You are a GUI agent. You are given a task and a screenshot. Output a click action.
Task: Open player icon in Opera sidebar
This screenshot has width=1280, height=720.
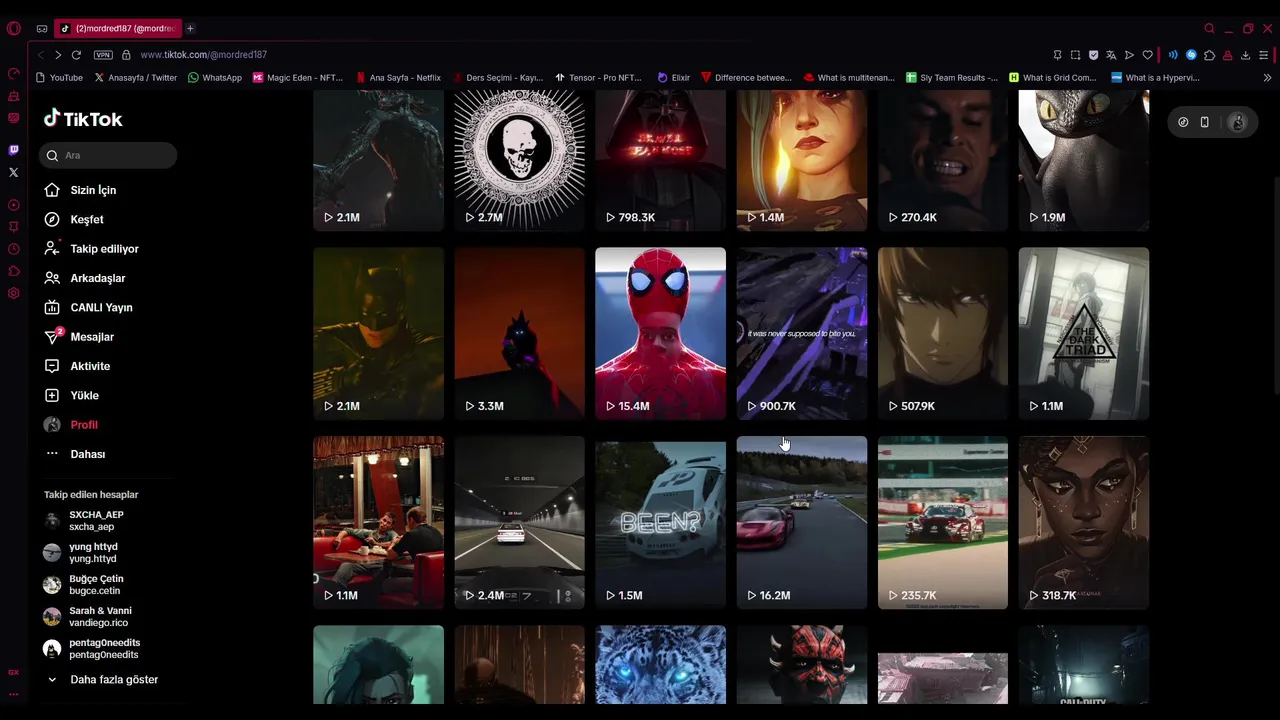click(13, 205)
